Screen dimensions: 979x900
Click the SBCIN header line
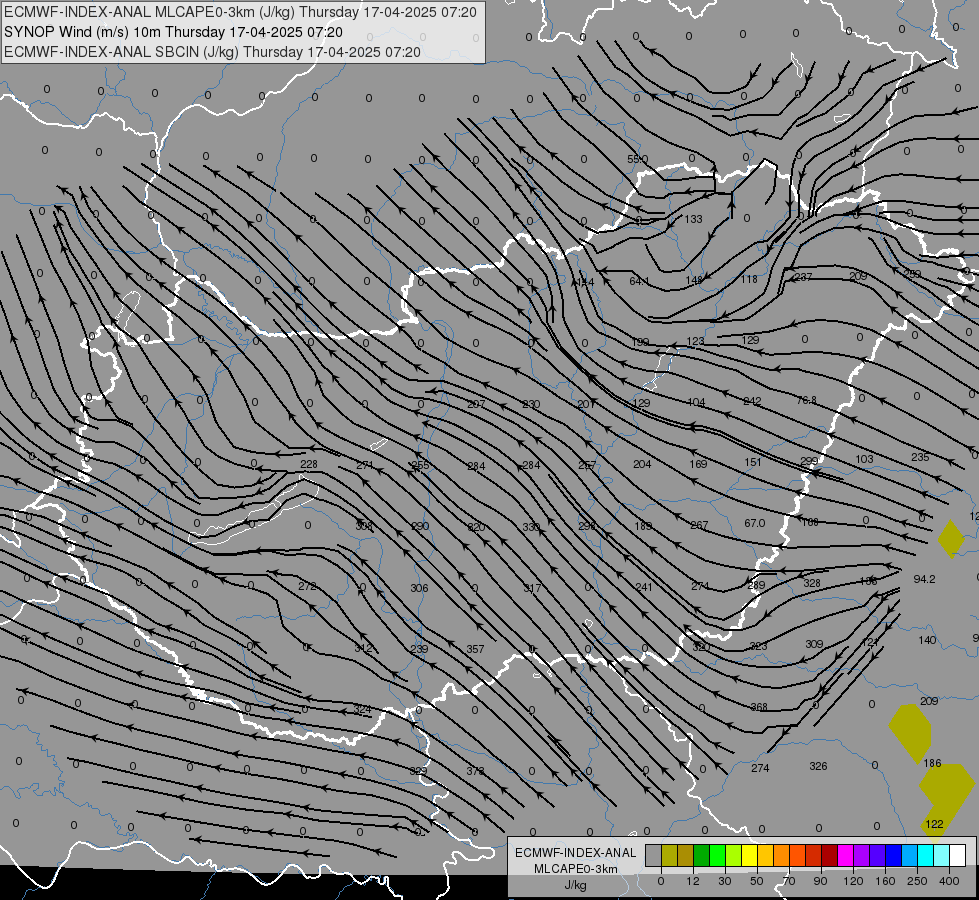tap(212, 52)
